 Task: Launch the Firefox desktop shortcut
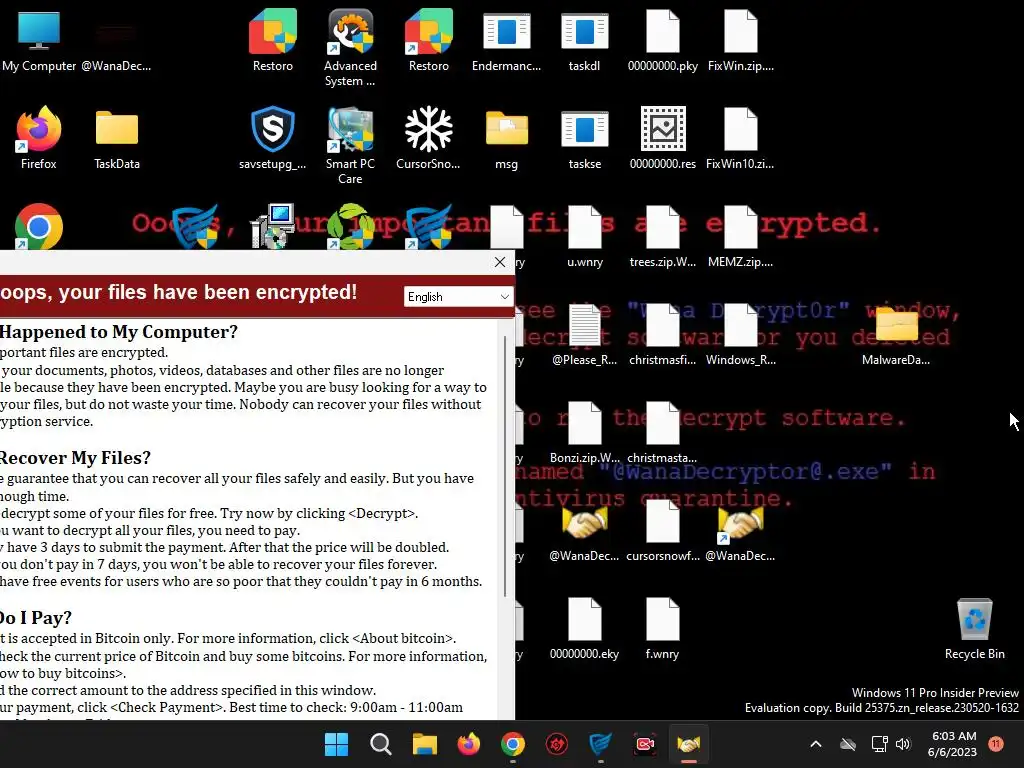pyautogui.click(x=39, y=138)
